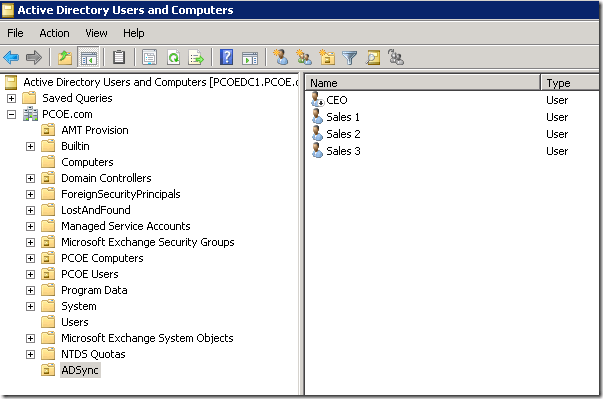Select the root Active Directory Users node

pos(160,82)
